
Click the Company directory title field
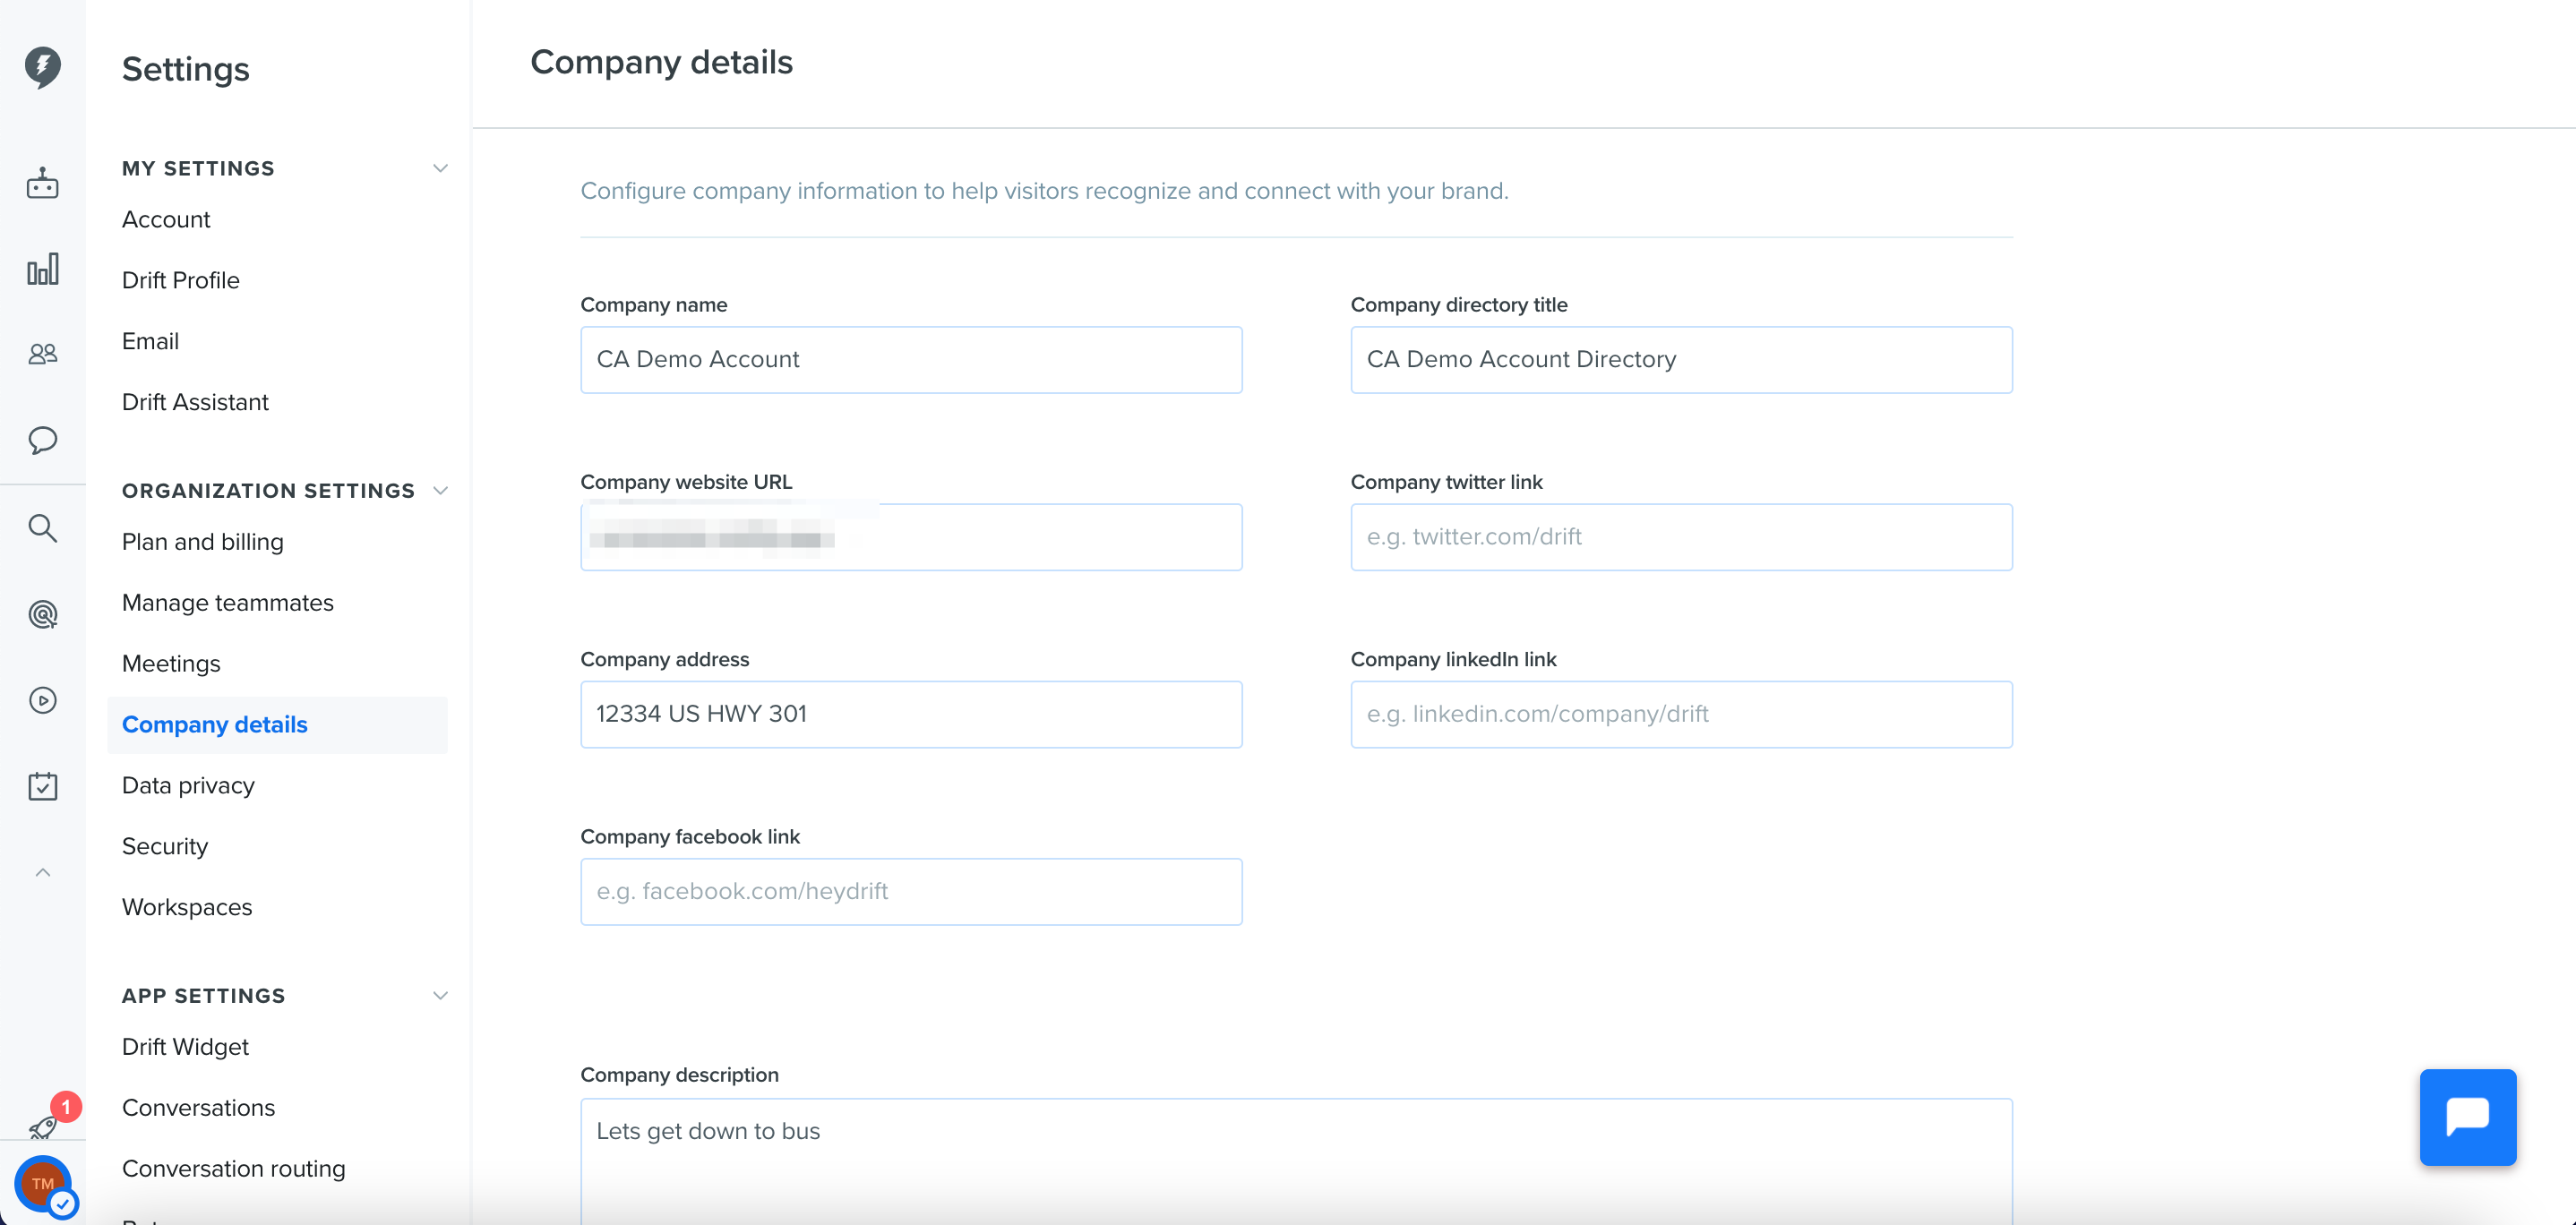pyautogui.click(x=1681, y=360)
